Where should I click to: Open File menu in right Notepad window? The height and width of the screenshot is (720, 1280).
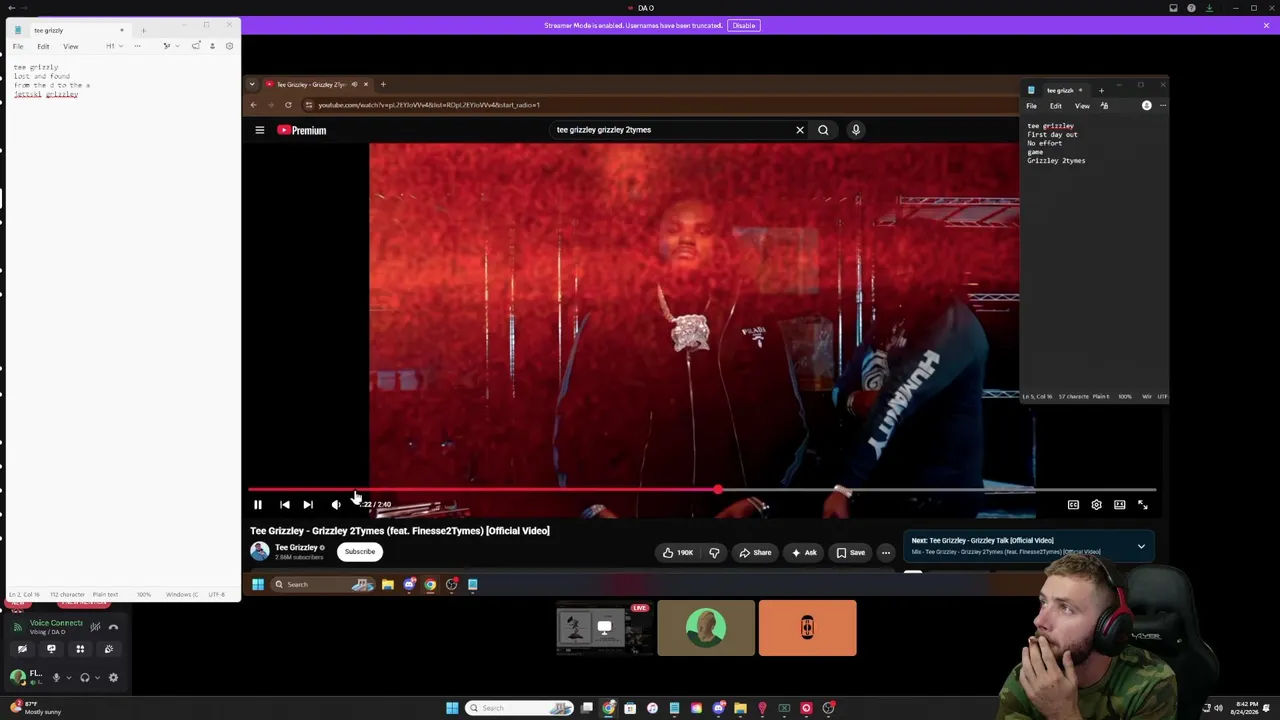1031,106
